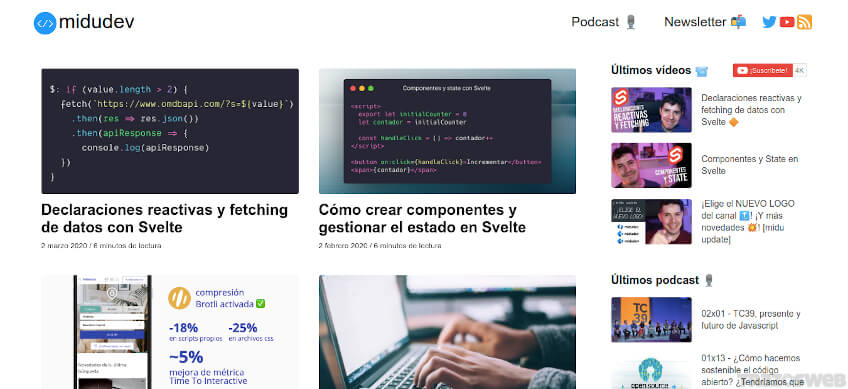Click the Podcast microphone icon in header
Screen dimensions: 848x389
630,22
